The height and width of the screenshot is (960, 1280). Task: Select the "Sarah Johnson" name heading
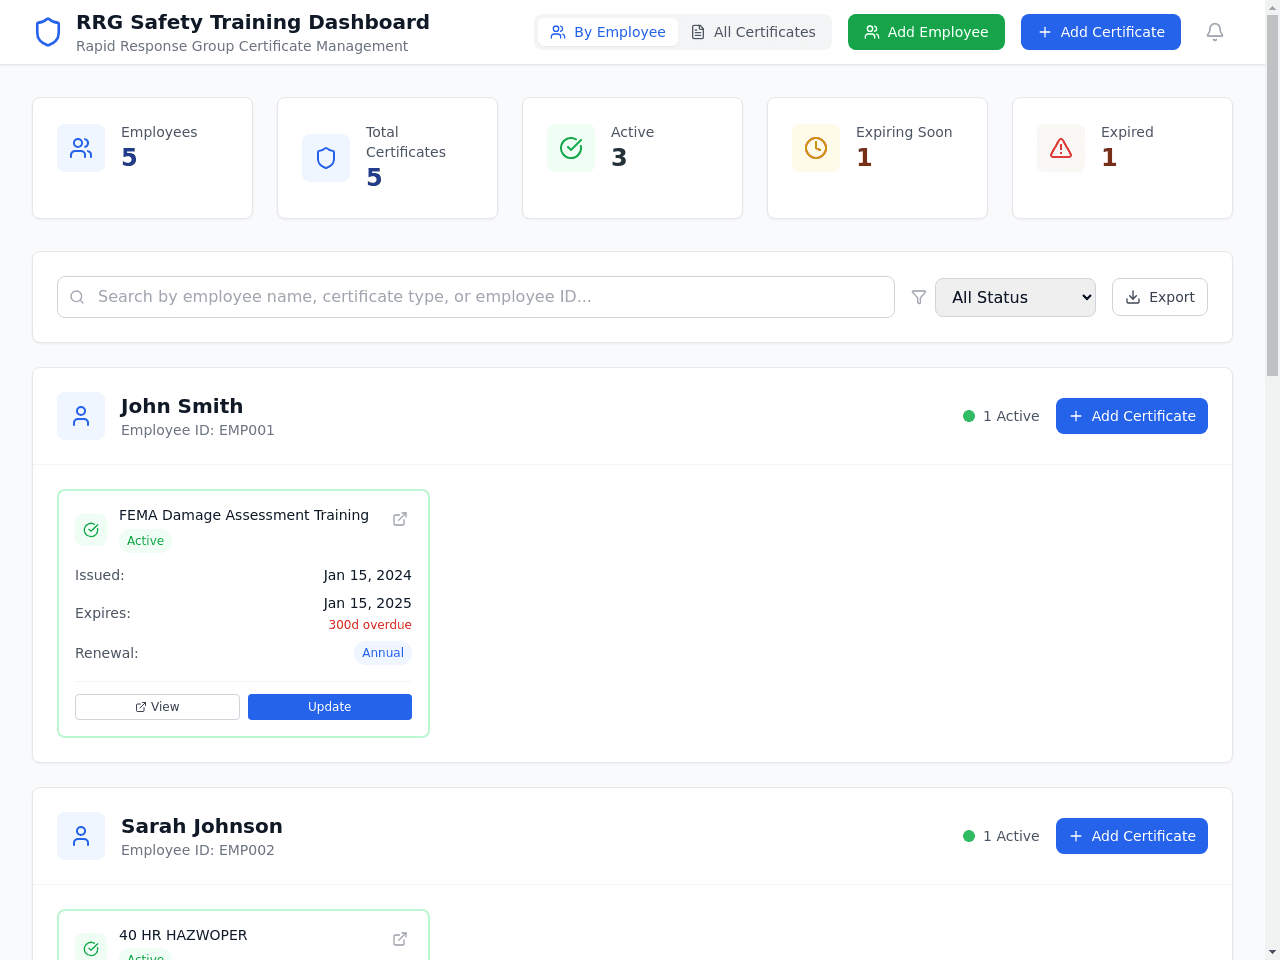click(x=202, y=826)
